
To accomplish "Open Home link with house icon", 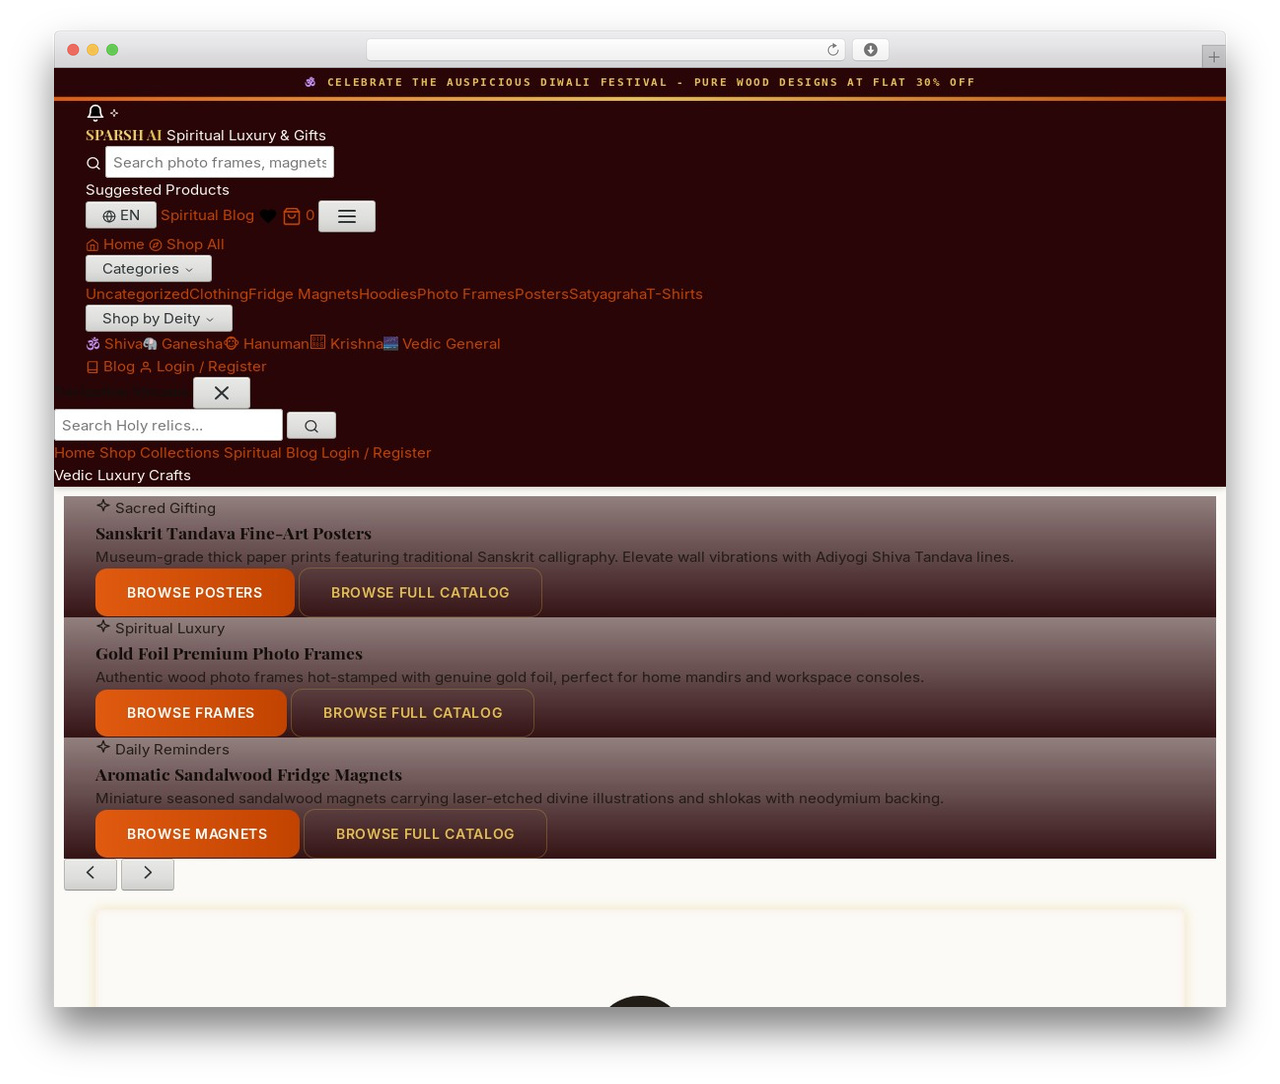I will click(115, 245).
